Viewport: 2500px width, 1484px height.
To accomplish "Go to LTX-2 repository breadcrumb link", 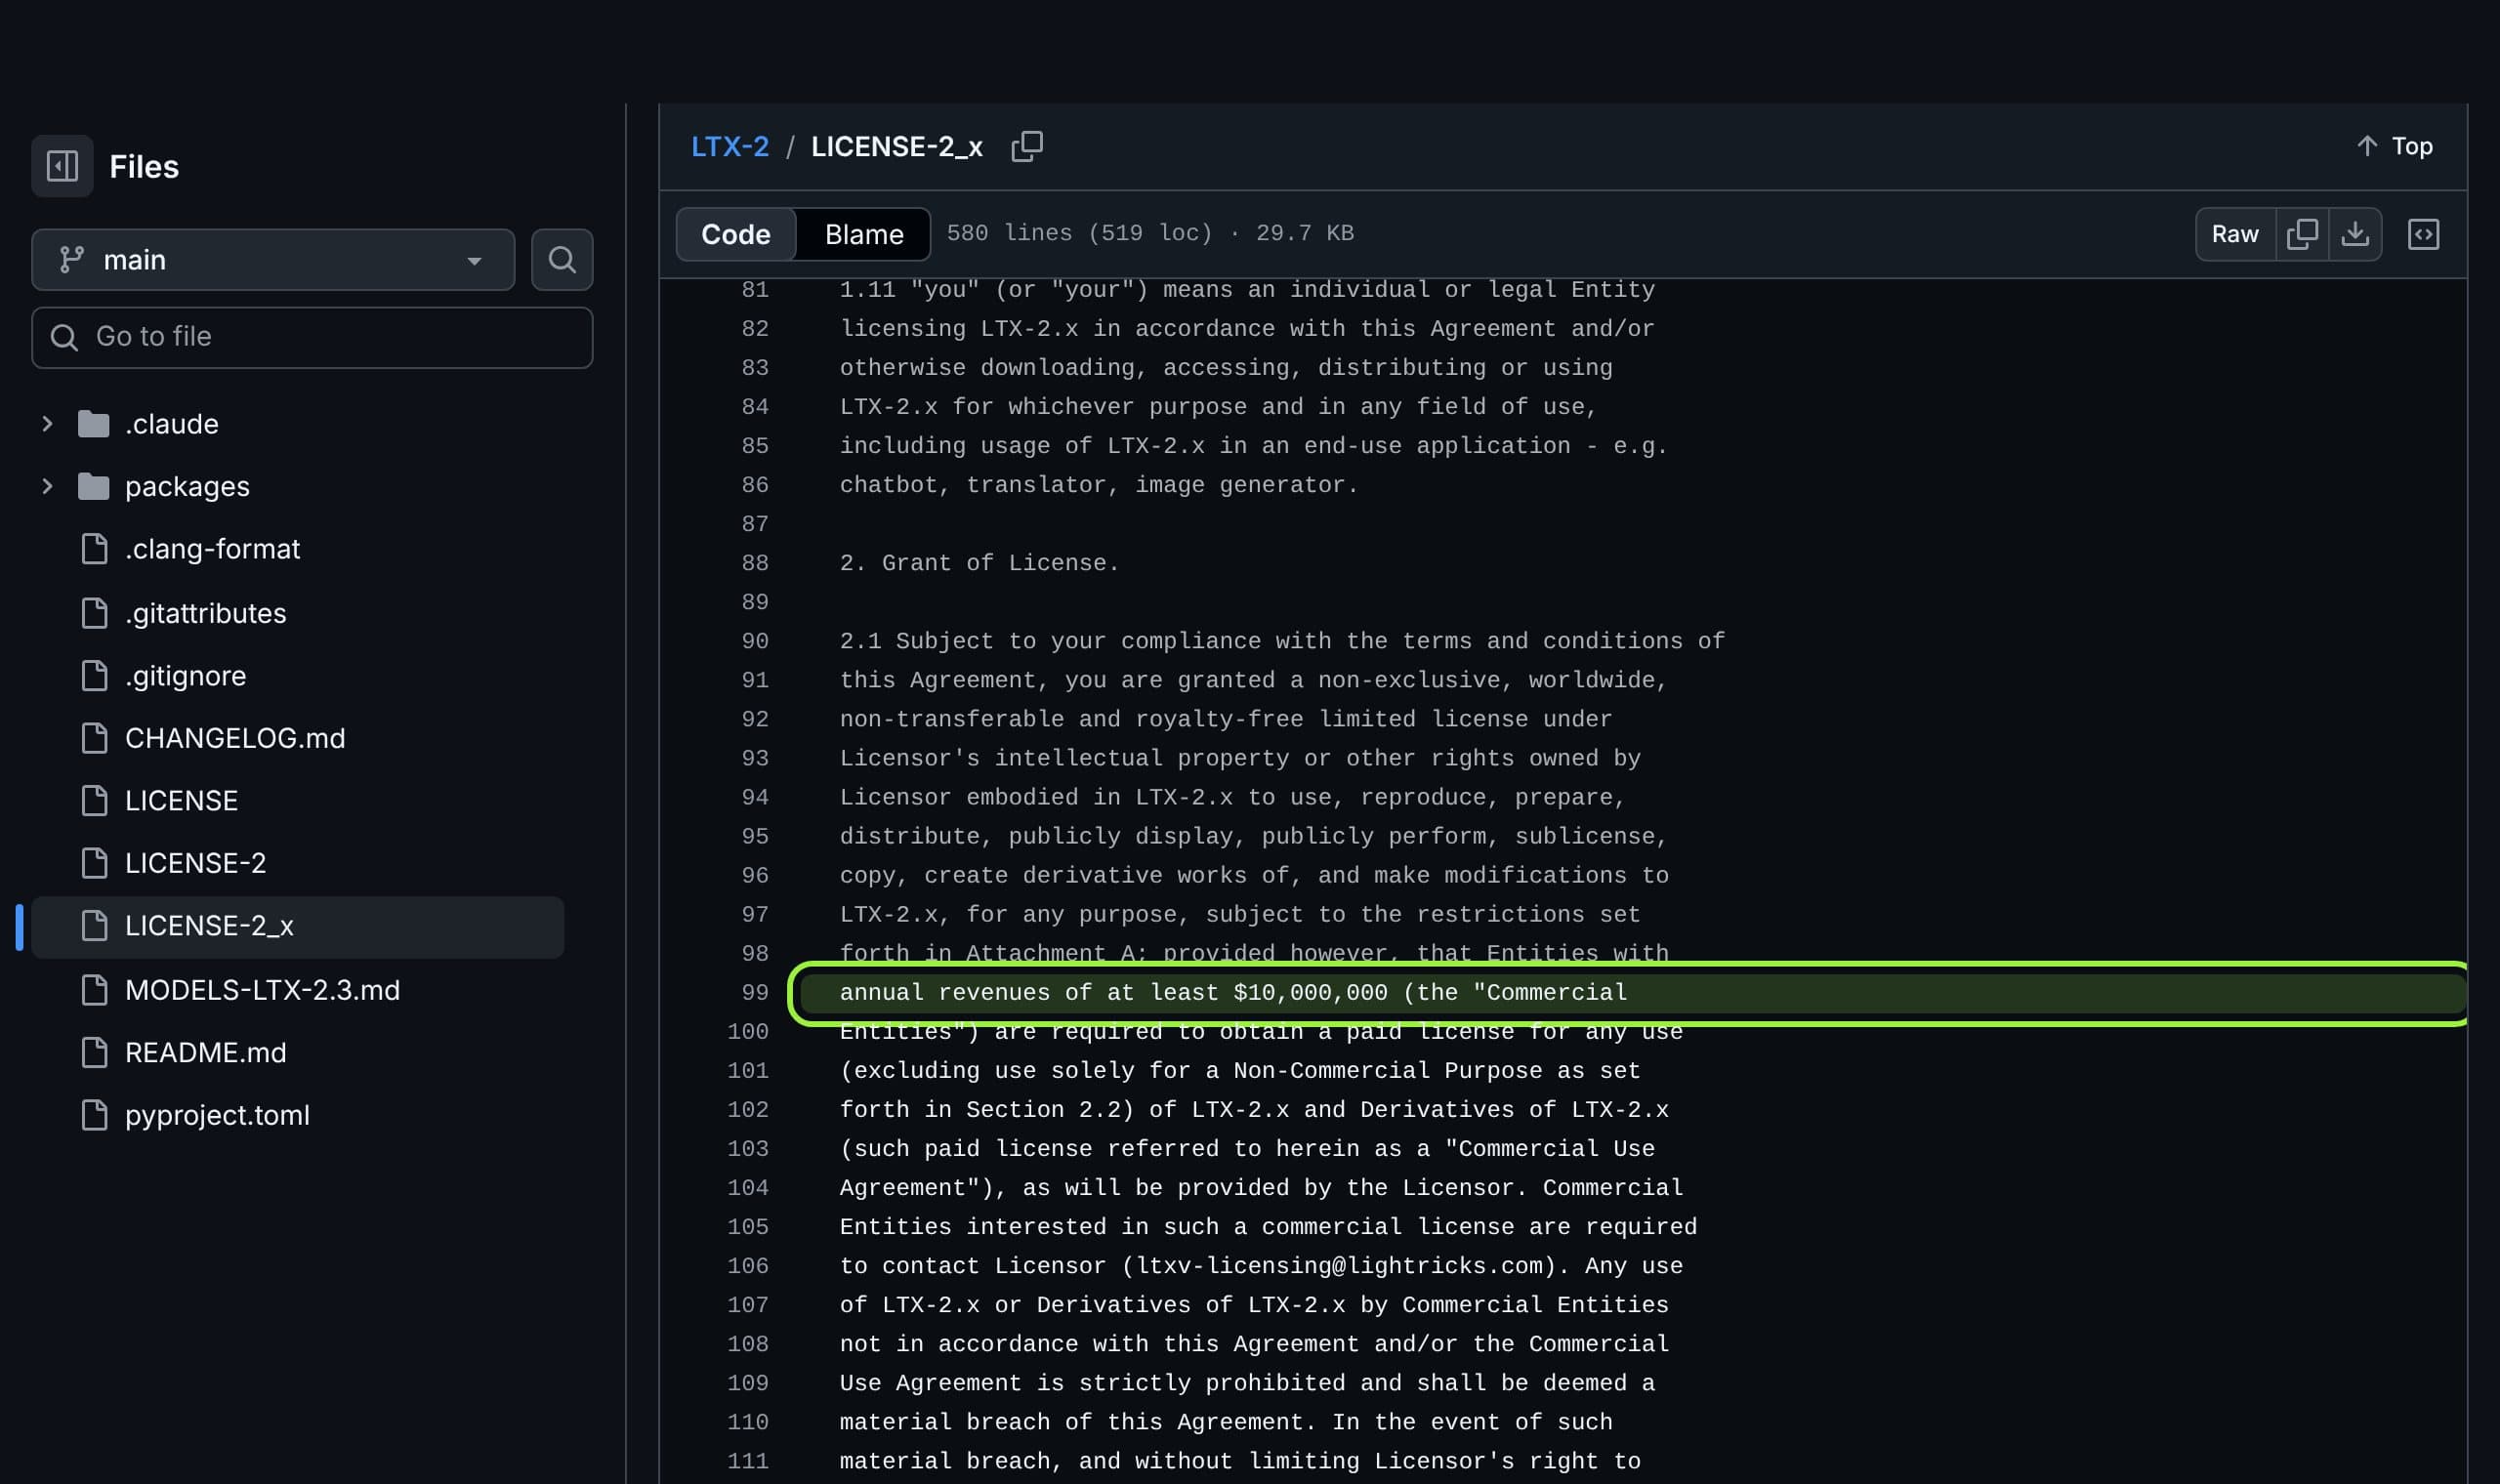I will [x=730, y=147].
